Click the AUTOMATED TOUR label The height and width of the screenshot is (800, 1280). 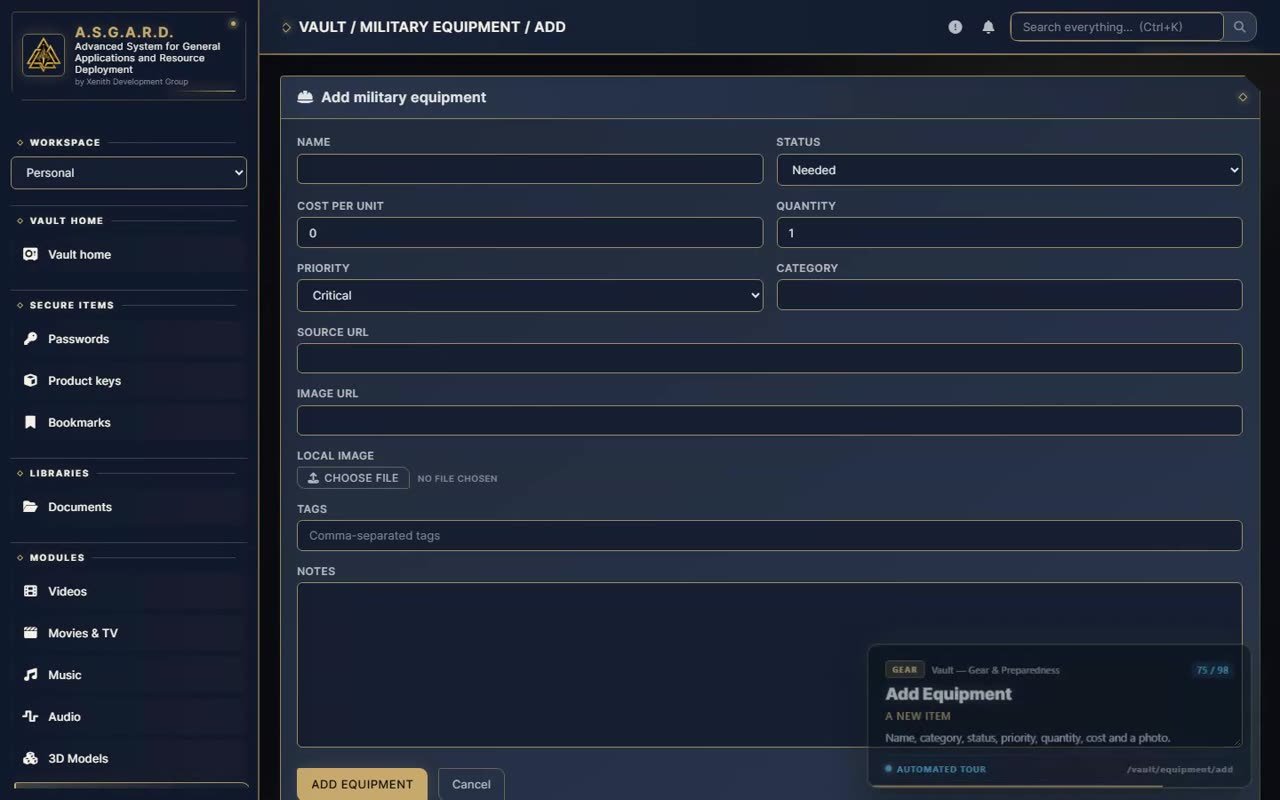(x=941, y=769)
